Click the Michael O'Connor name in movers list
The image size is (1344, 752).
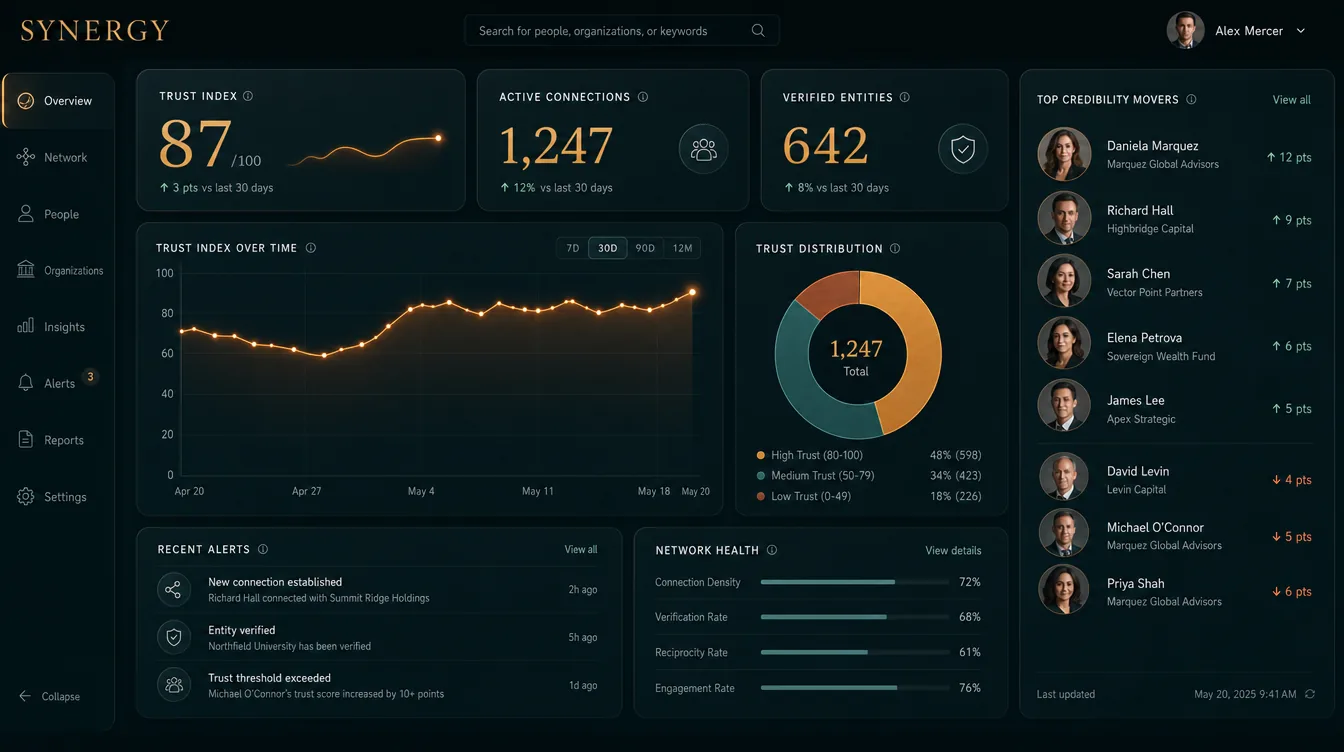(1155, 527)
